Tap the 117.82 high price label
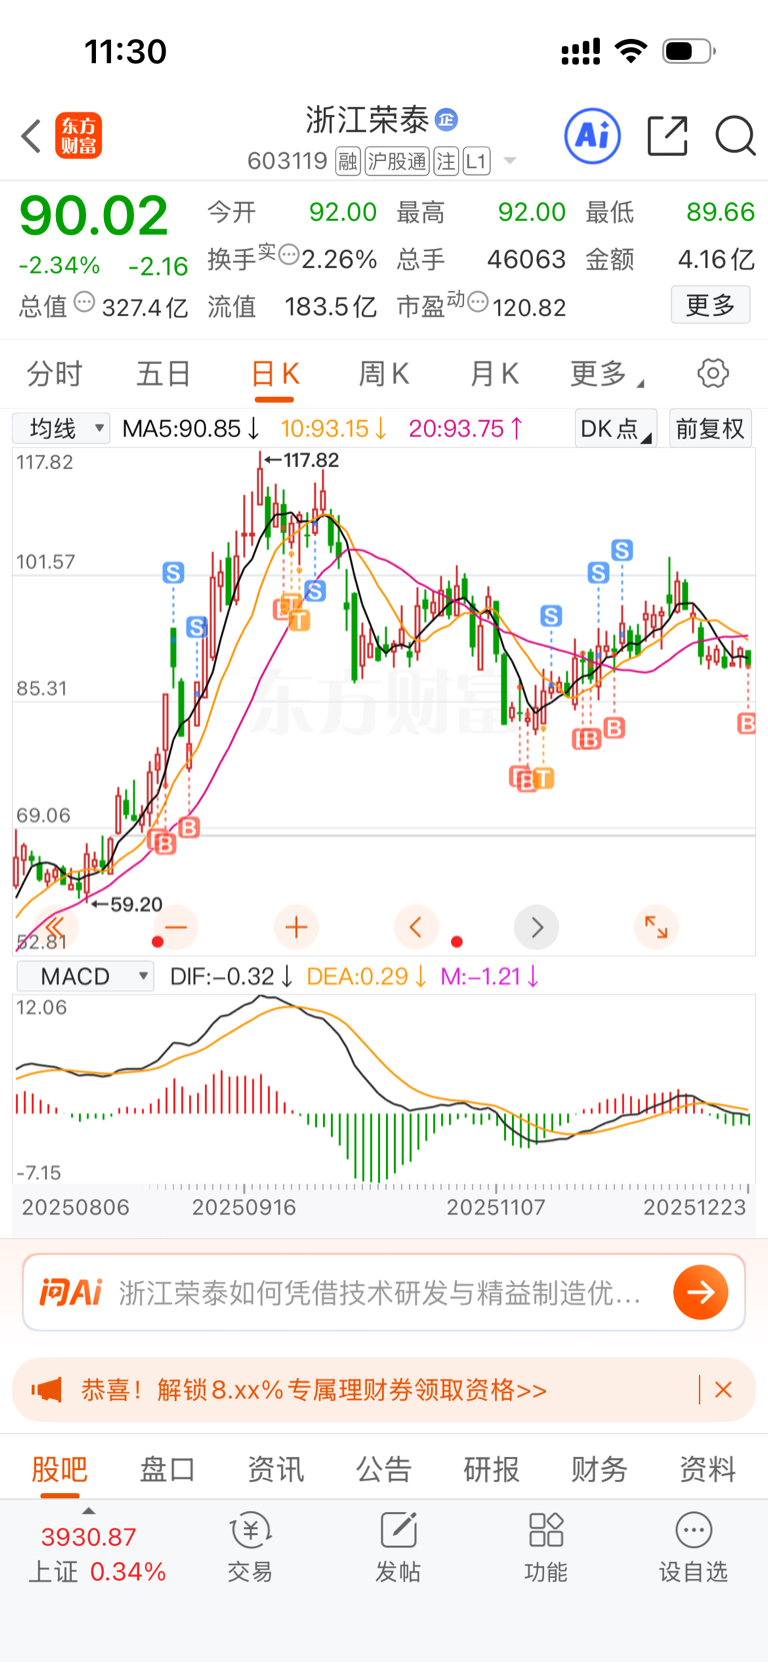The width and height of the screenshot is (768, 1663). tap(311, 460)
